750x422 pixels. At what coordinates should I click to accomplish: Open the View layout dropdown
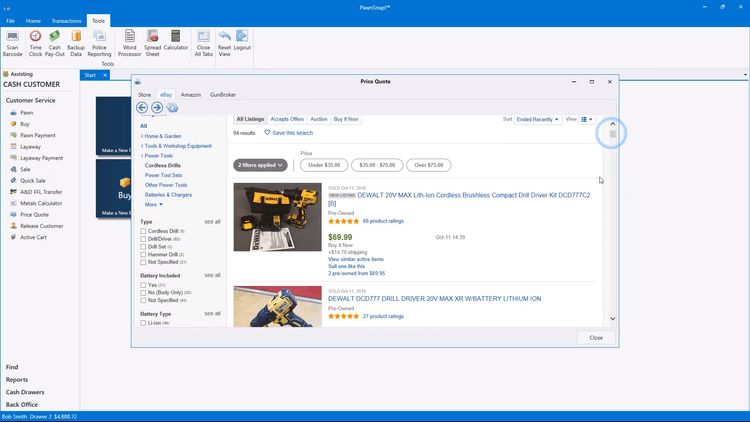click(x=587, y=120)
